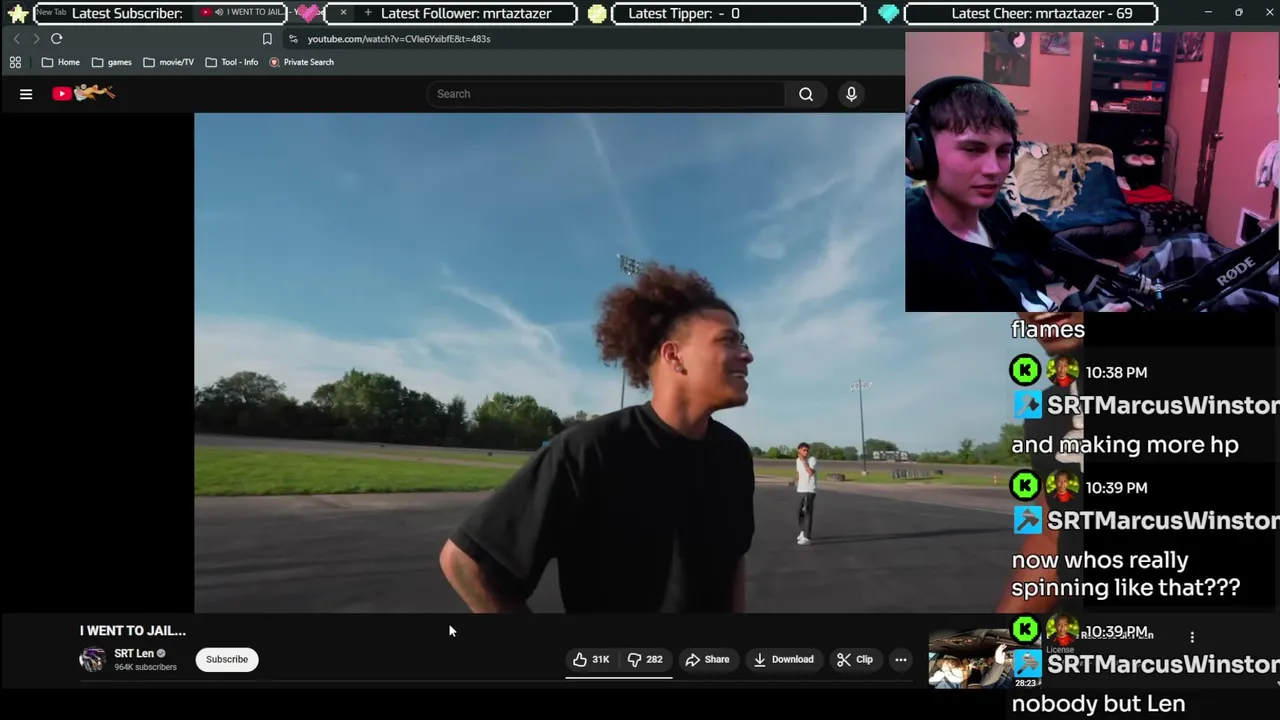Share the I WENT TO JAIL video

707,659
